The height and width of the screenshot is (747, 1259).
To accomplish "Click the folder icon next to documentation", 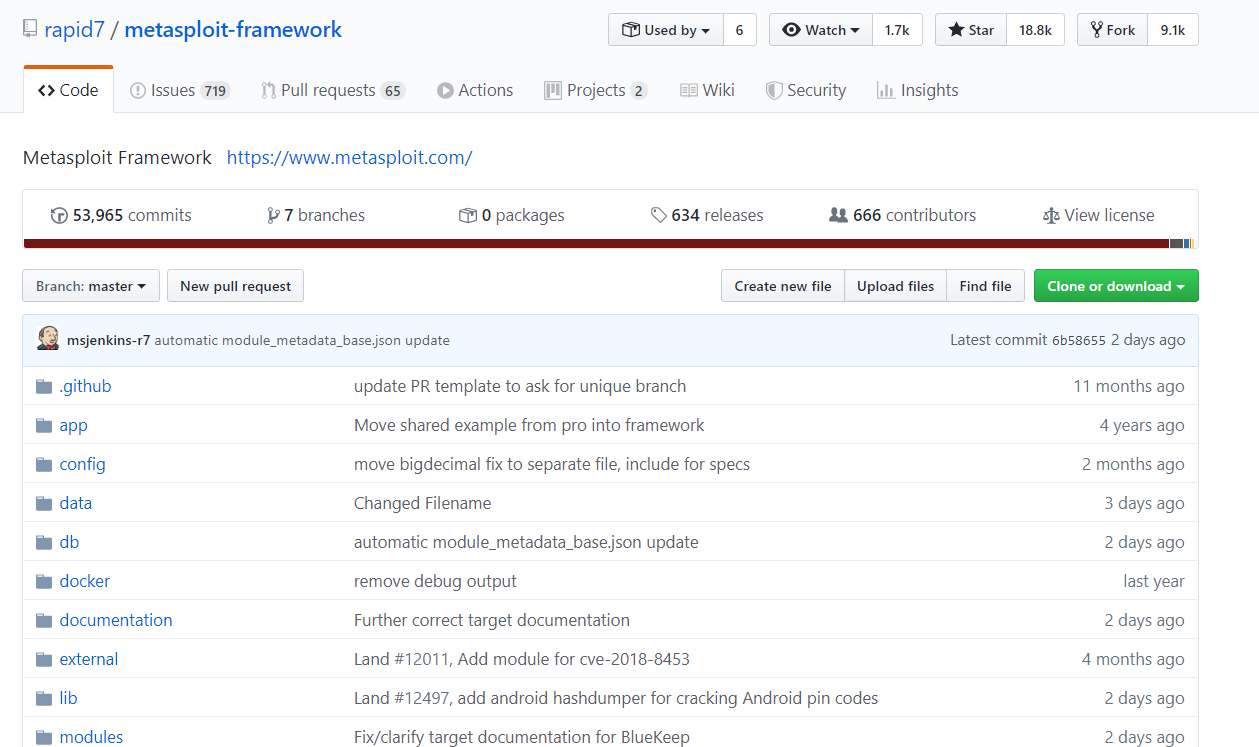I will [44, 621].
